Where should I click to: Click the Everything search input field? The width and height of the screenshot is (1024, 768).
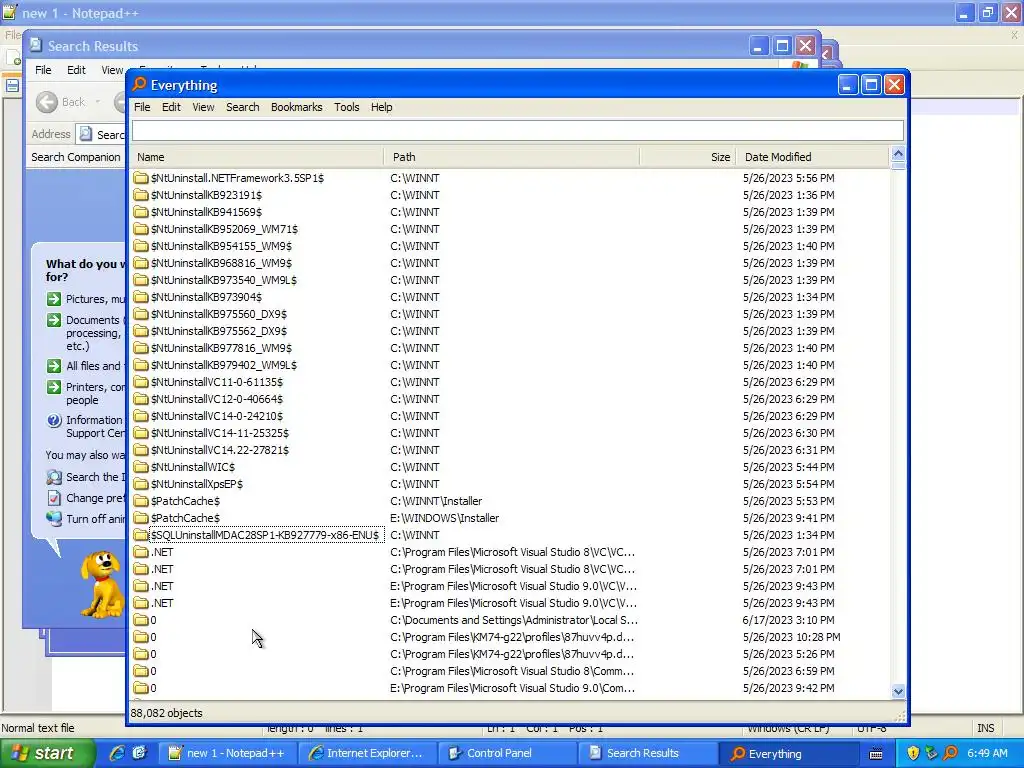pos(517,131)
